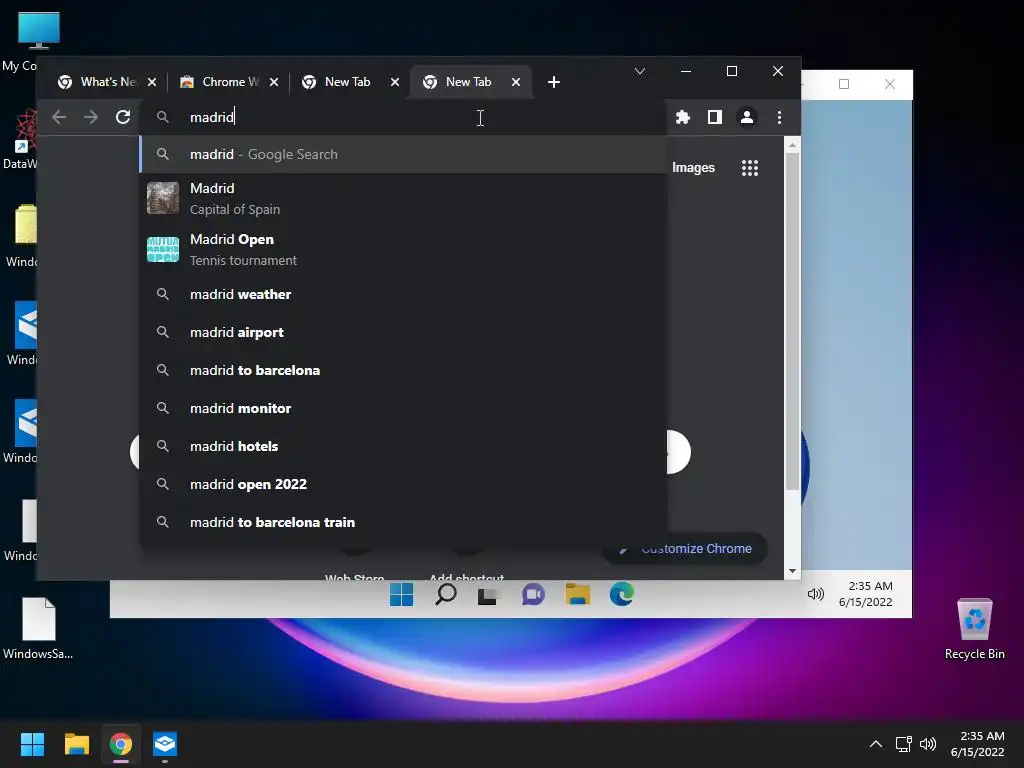
Task: Select the madrid weather suggestion
Action: point(404,295)
